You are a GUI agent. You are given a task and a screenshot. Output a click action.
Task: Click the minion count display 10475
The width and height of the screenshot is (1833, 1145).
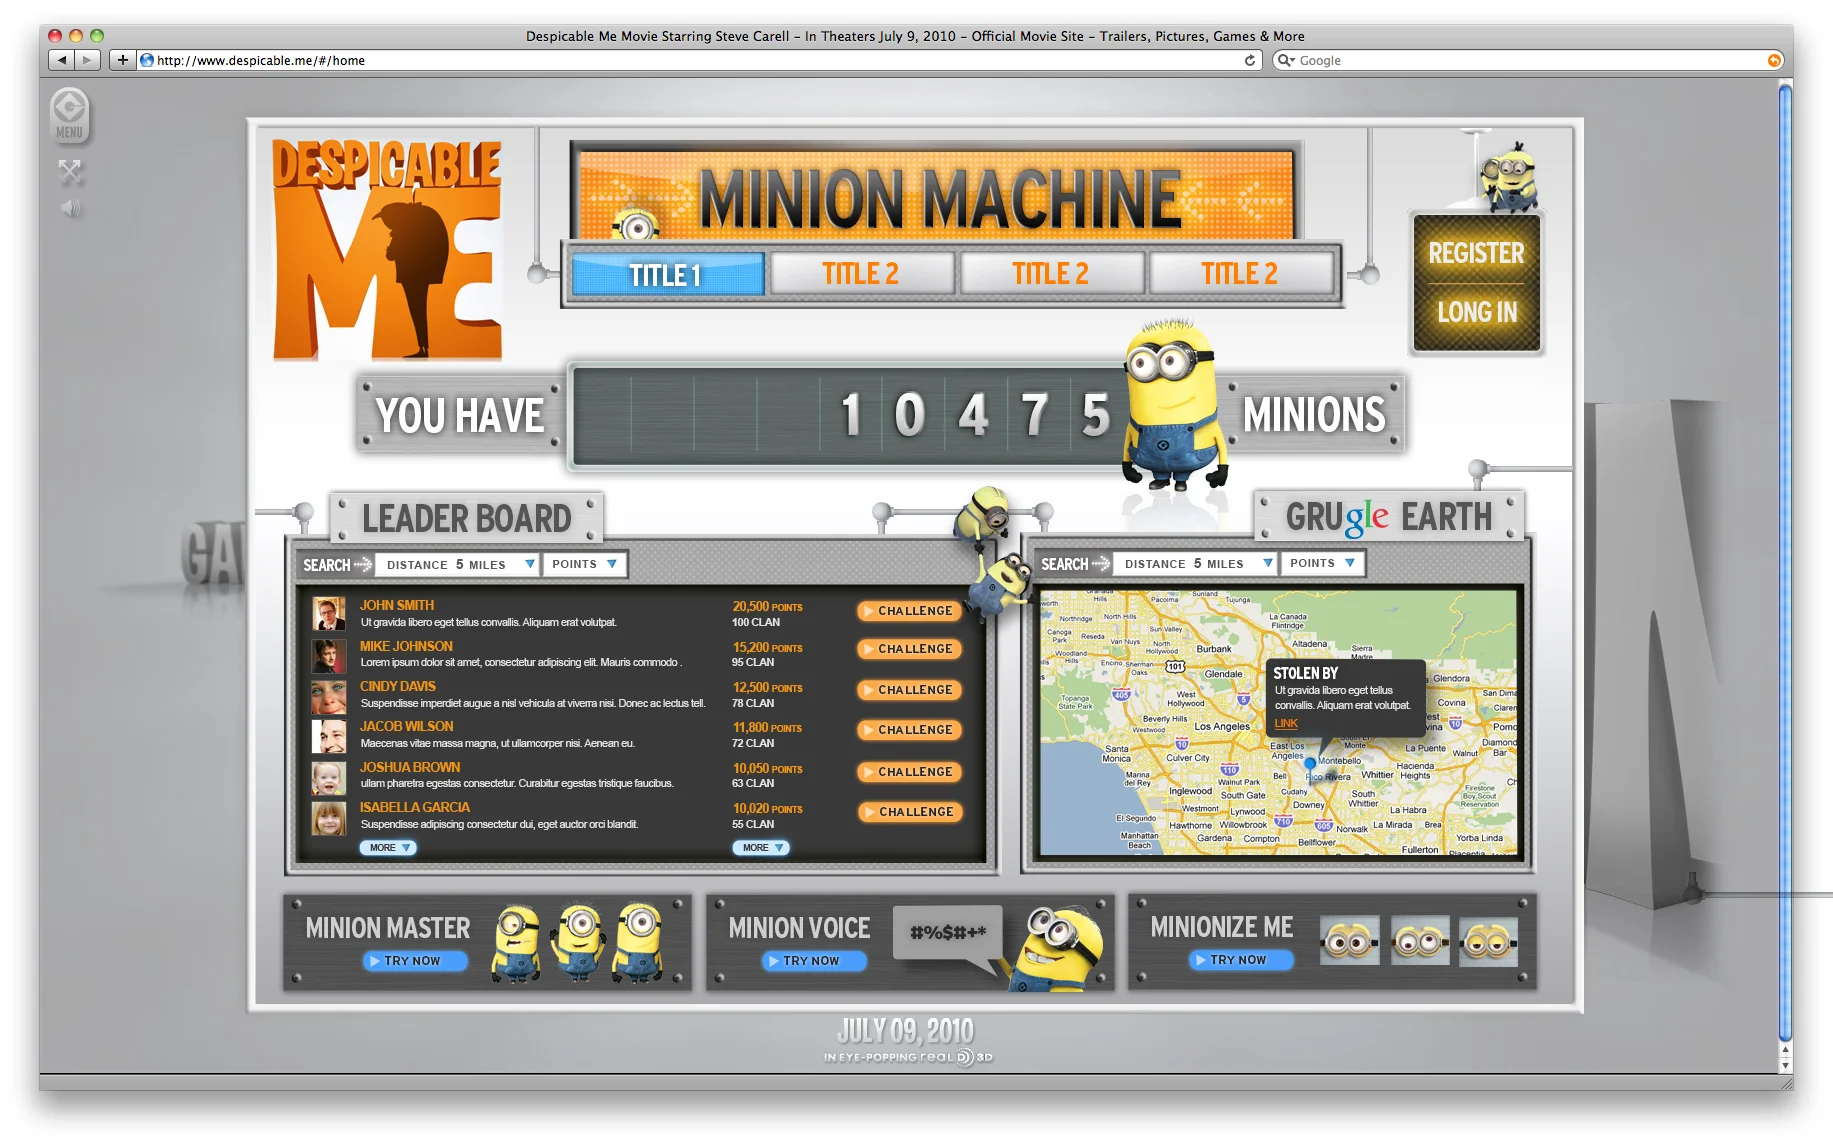(x=848, y=414)
